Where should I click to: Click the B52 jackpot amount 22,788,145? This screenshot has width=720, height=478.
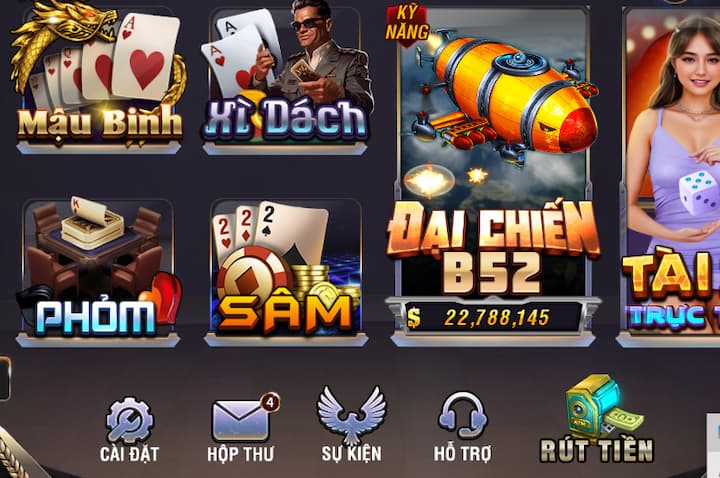497,318
